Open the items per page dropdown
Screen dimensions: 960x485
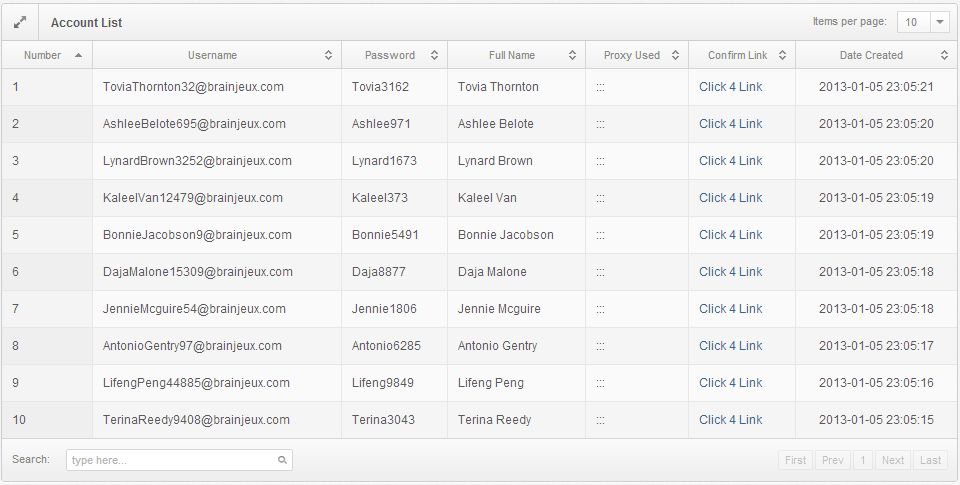click(x=940, y=22)
